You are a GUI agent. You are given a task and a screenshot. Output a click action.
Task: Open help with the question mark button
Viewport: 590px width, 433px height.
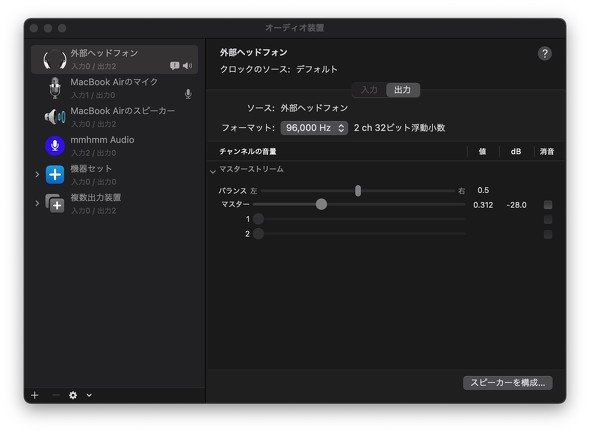pos(544,53)
